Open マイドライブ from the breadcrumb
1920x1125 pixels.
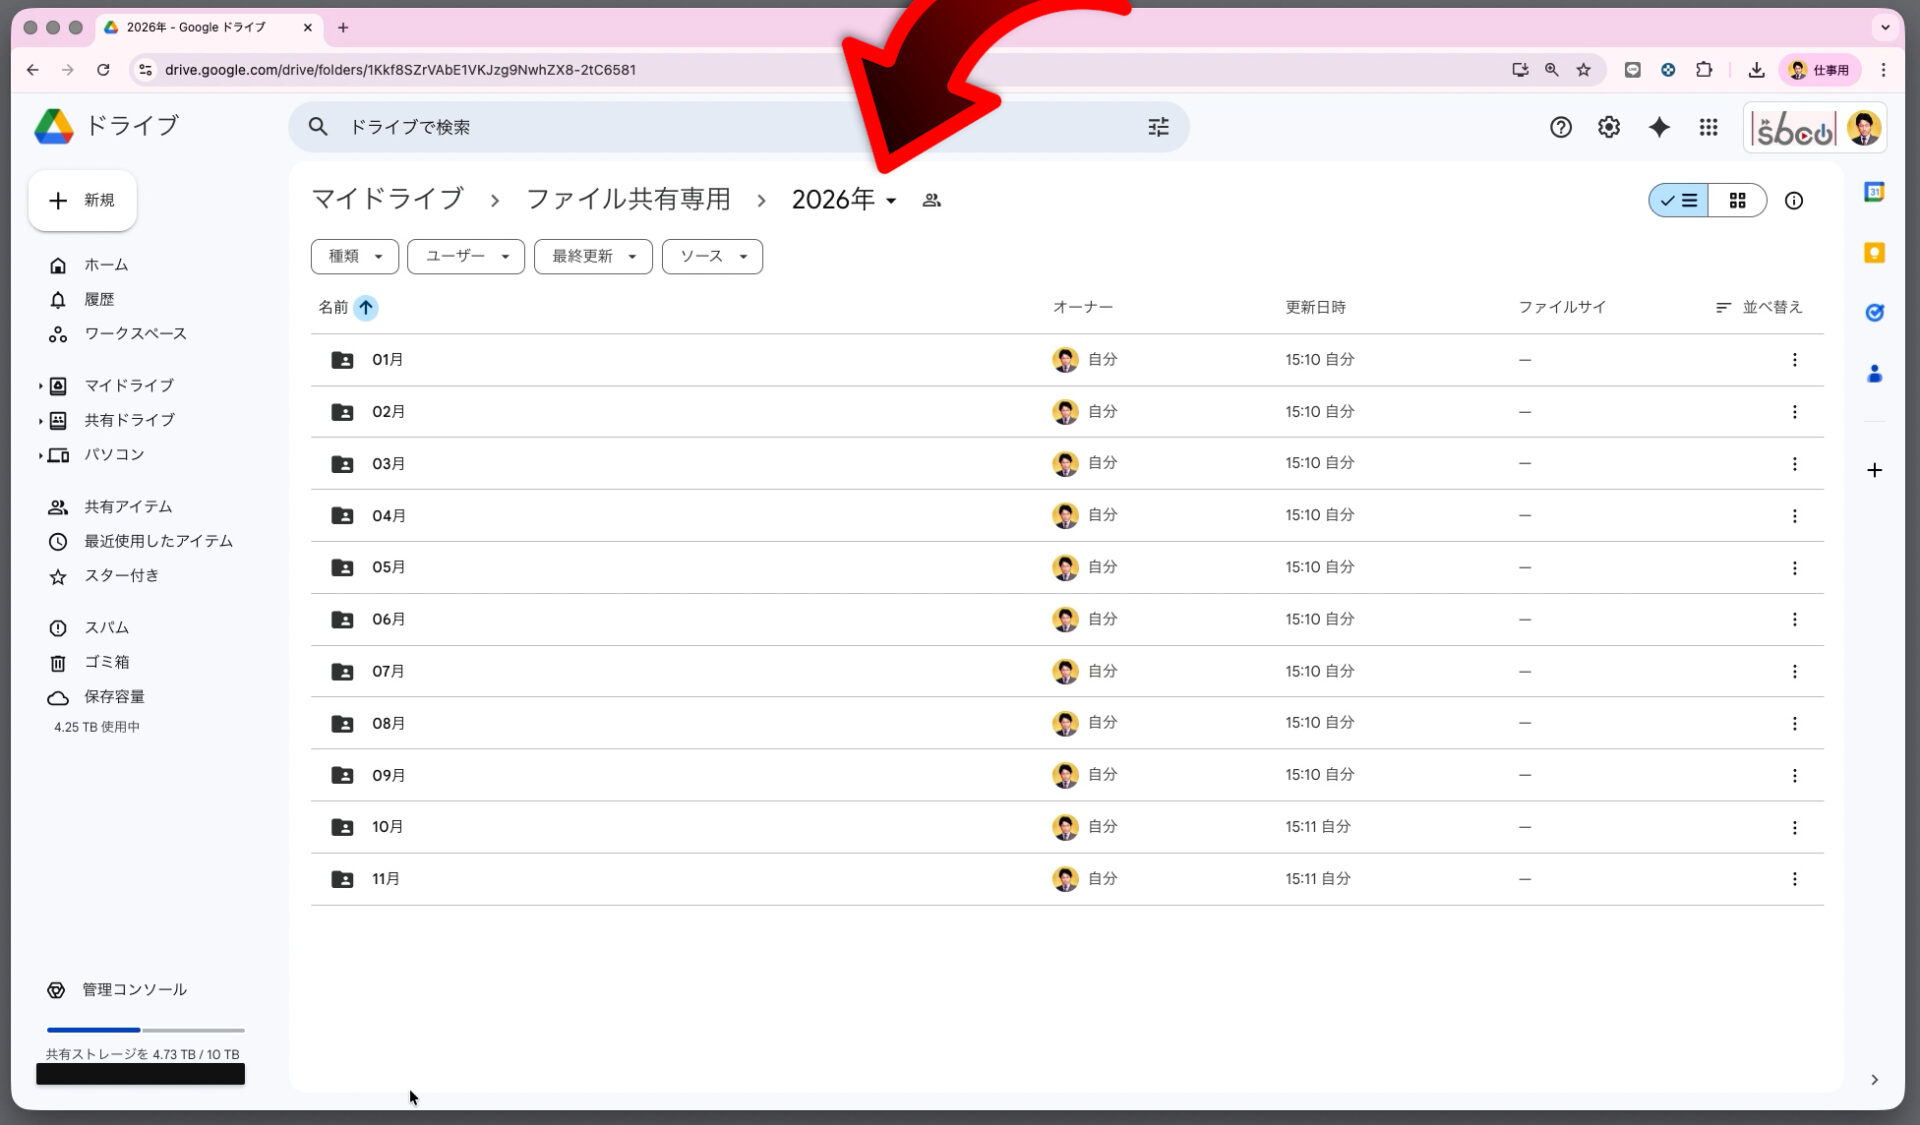[x=386, y=198]
